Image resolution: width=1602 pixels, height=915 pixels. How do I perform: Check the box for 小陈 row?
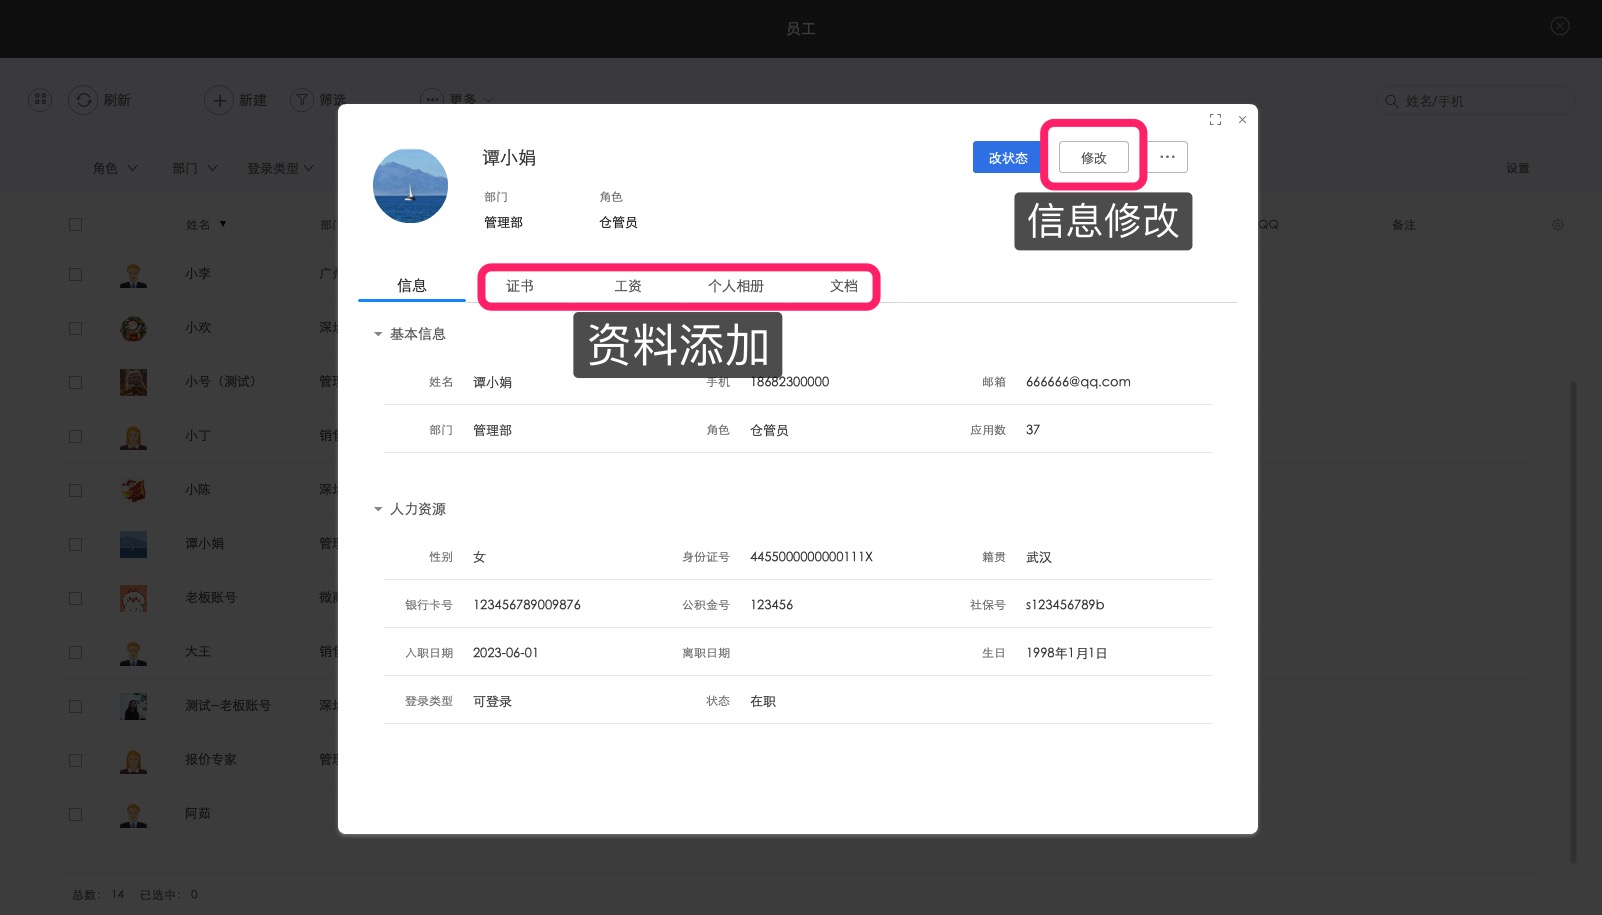coord(75,490)
